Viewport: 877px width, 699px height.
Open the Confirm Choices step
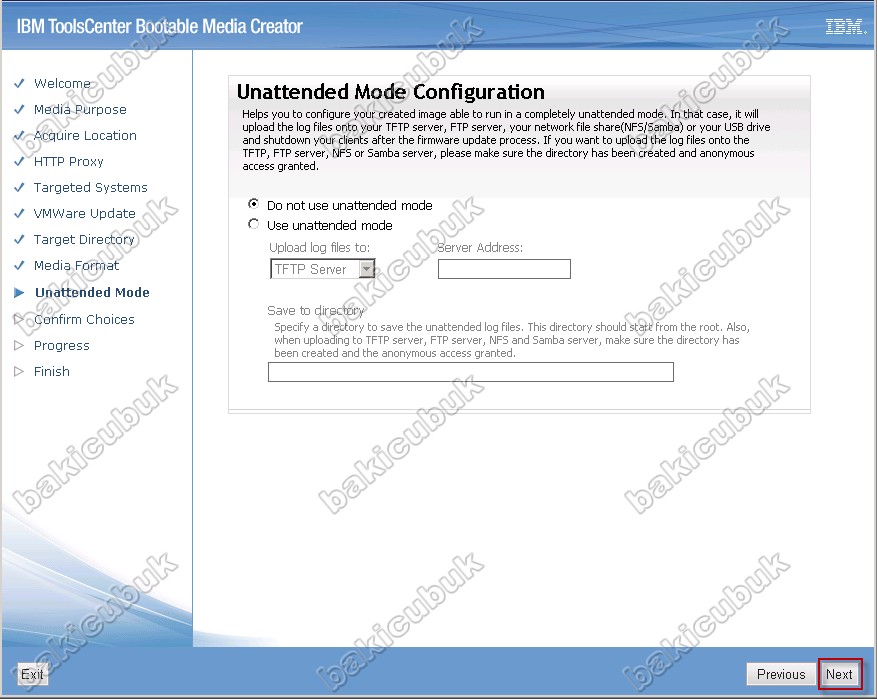84,319
